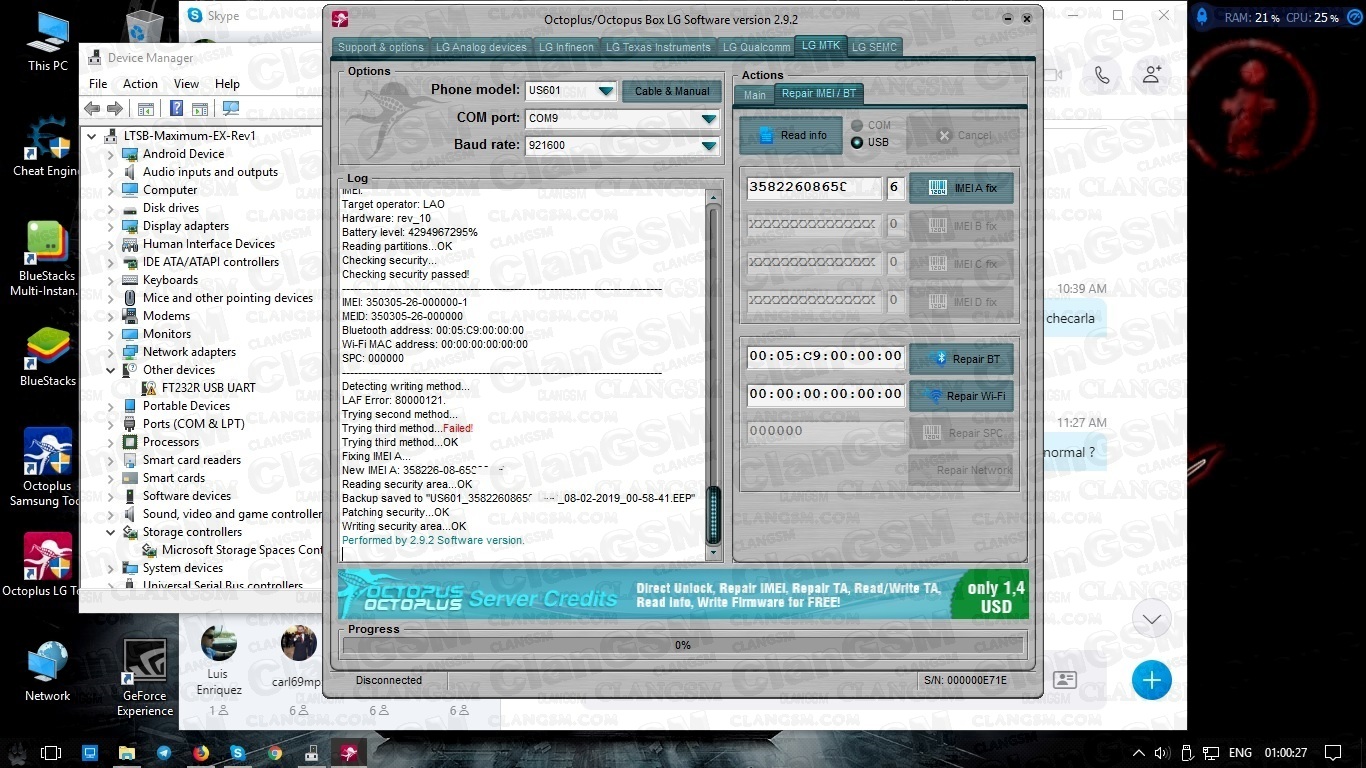The width and height of the screenshot is (1366, 768).
Task: Click the IMEI A input field
Action: (814, 187)
